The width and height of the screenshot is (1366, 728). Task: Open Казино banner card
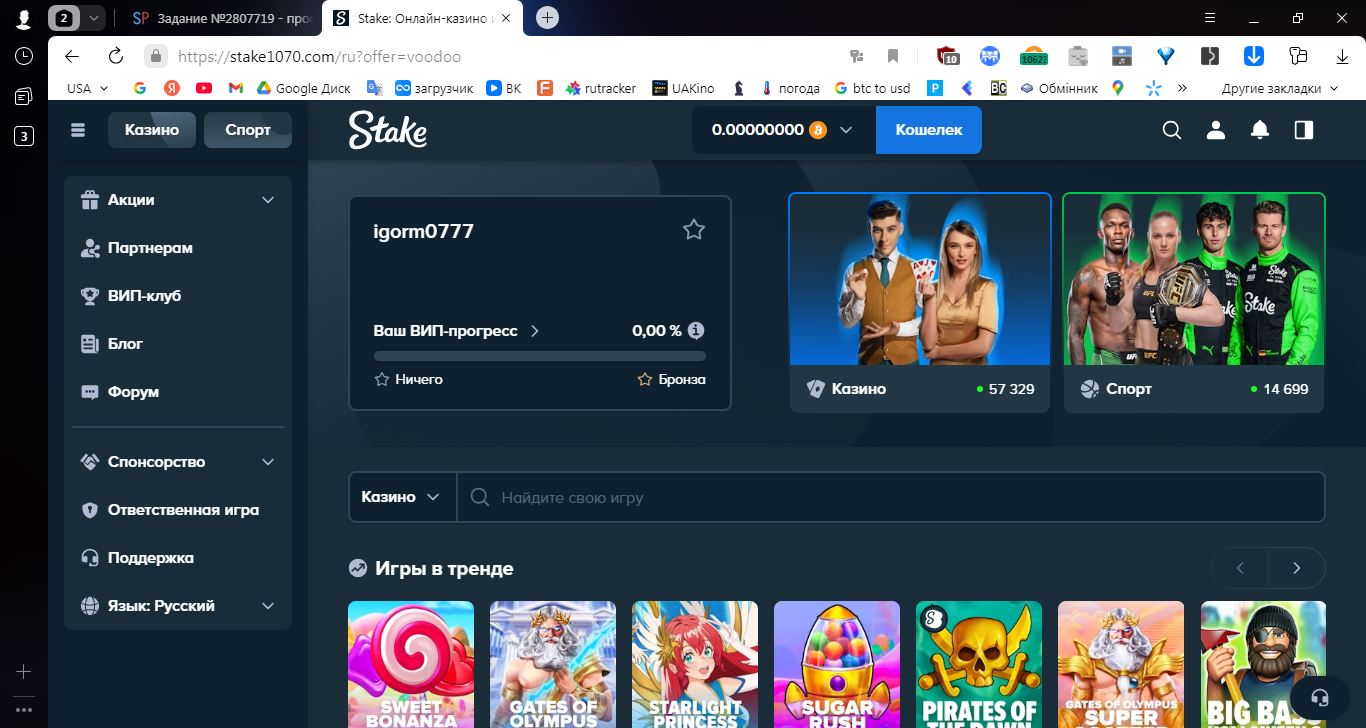(x=920, y=302)
